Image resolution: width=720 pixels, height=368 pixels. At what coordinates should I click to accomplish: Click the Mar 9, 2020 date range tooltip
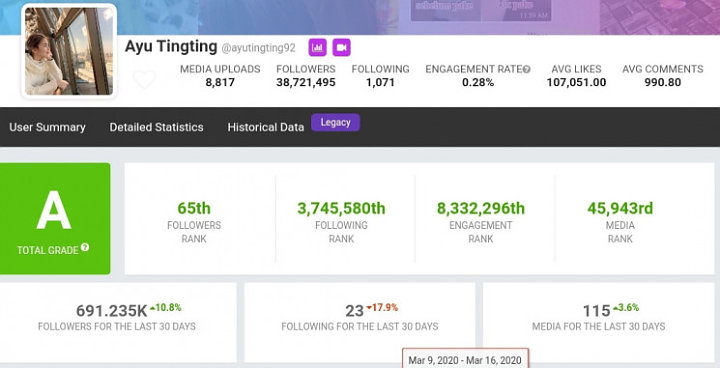(465, 358)
